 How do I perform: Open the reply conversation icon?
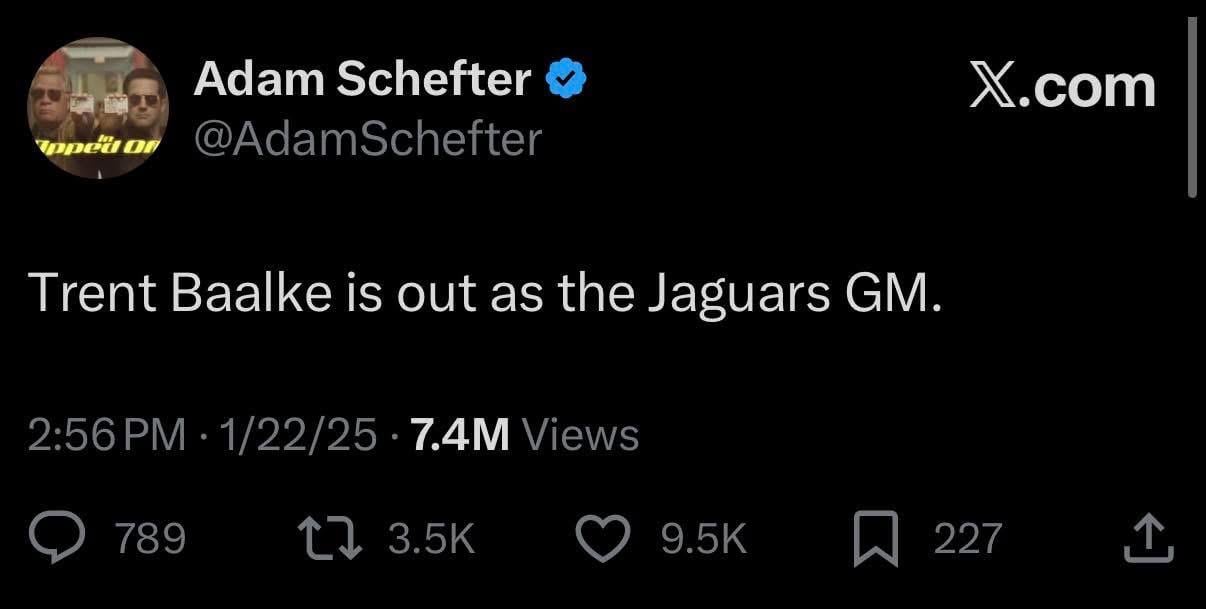click(59, 538)
